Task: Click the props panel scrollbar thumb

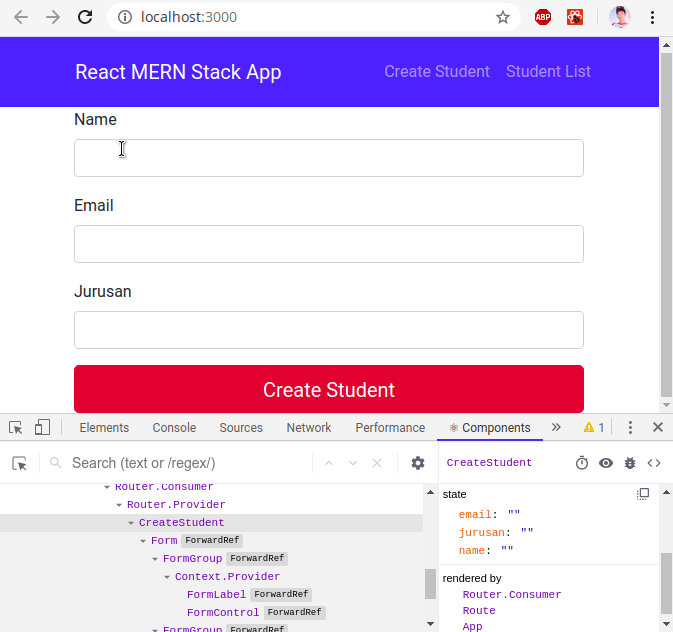Action: pos(666,583)
